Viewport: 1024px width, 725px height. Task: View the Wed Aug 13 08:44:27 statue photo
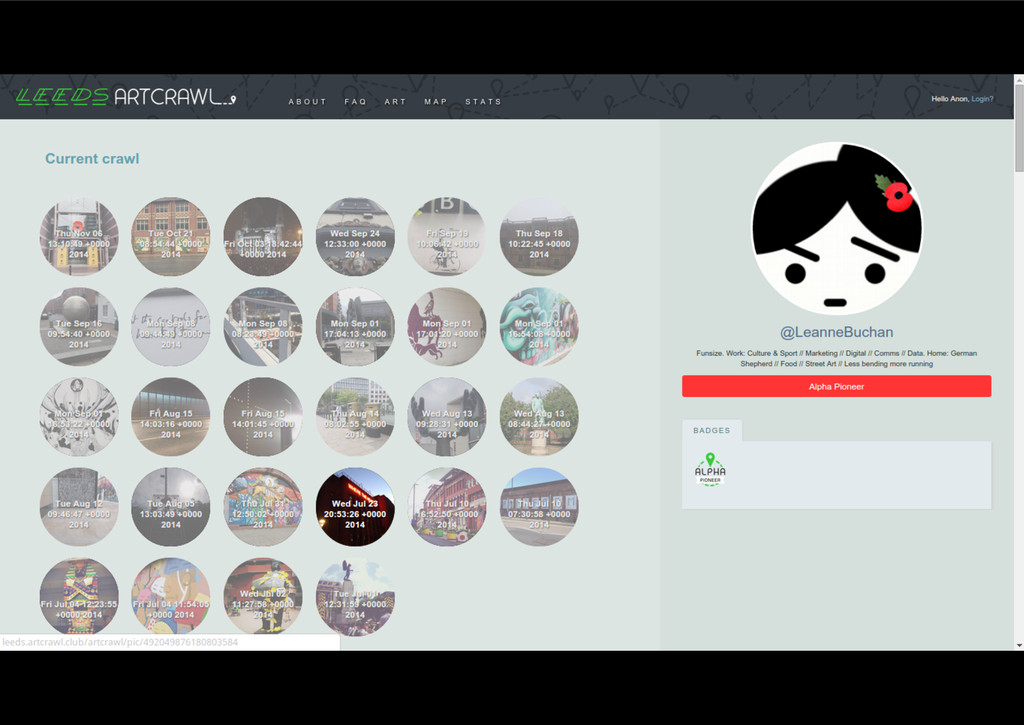(539, 417)
